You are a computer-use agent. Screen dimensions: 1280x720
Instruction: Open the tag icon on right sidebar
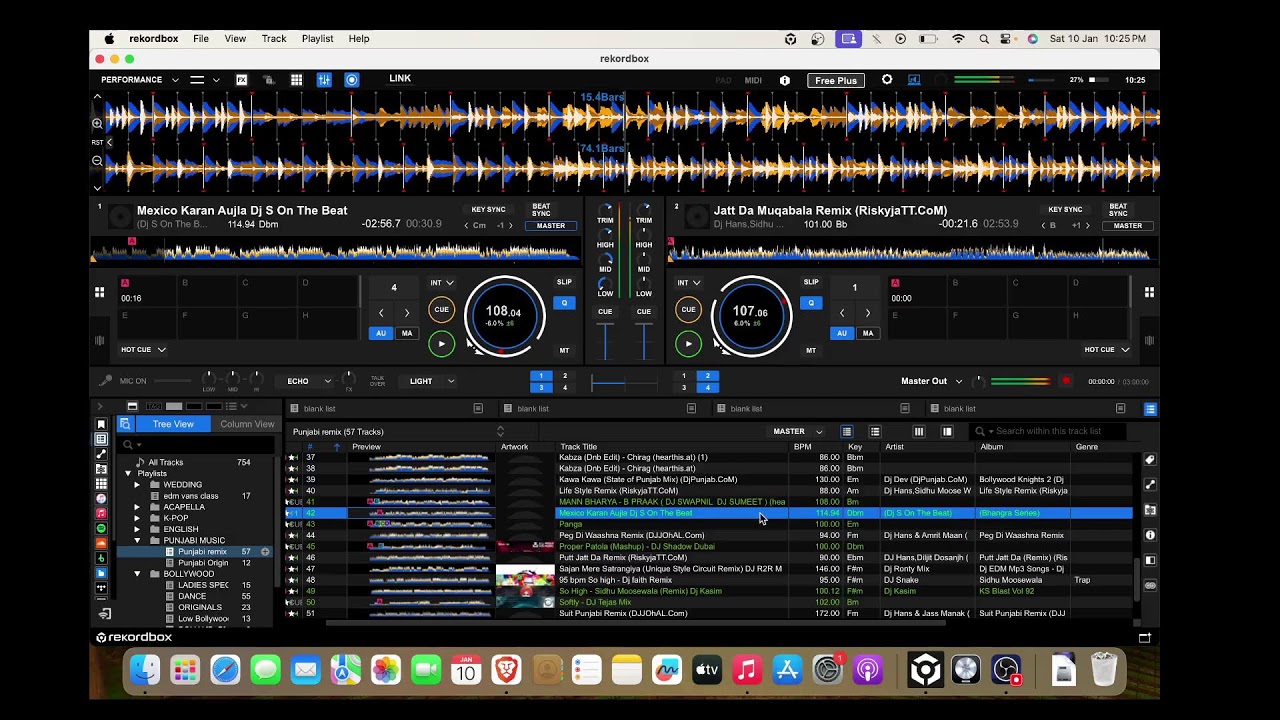click(1150, 460)
